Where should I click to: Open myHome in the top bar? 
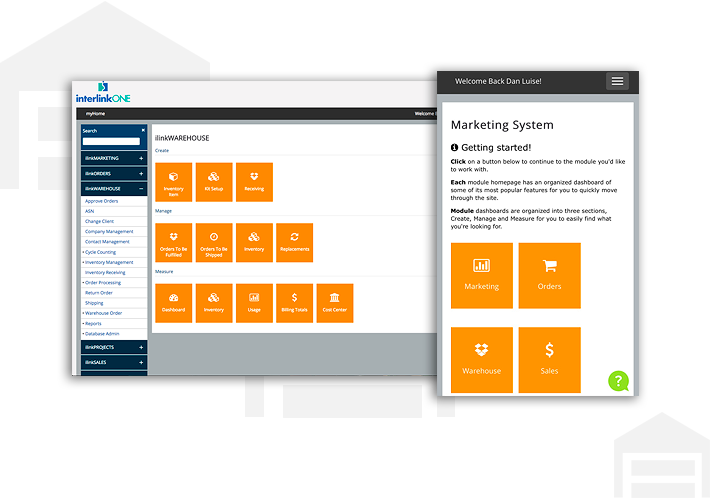point(95,114)
